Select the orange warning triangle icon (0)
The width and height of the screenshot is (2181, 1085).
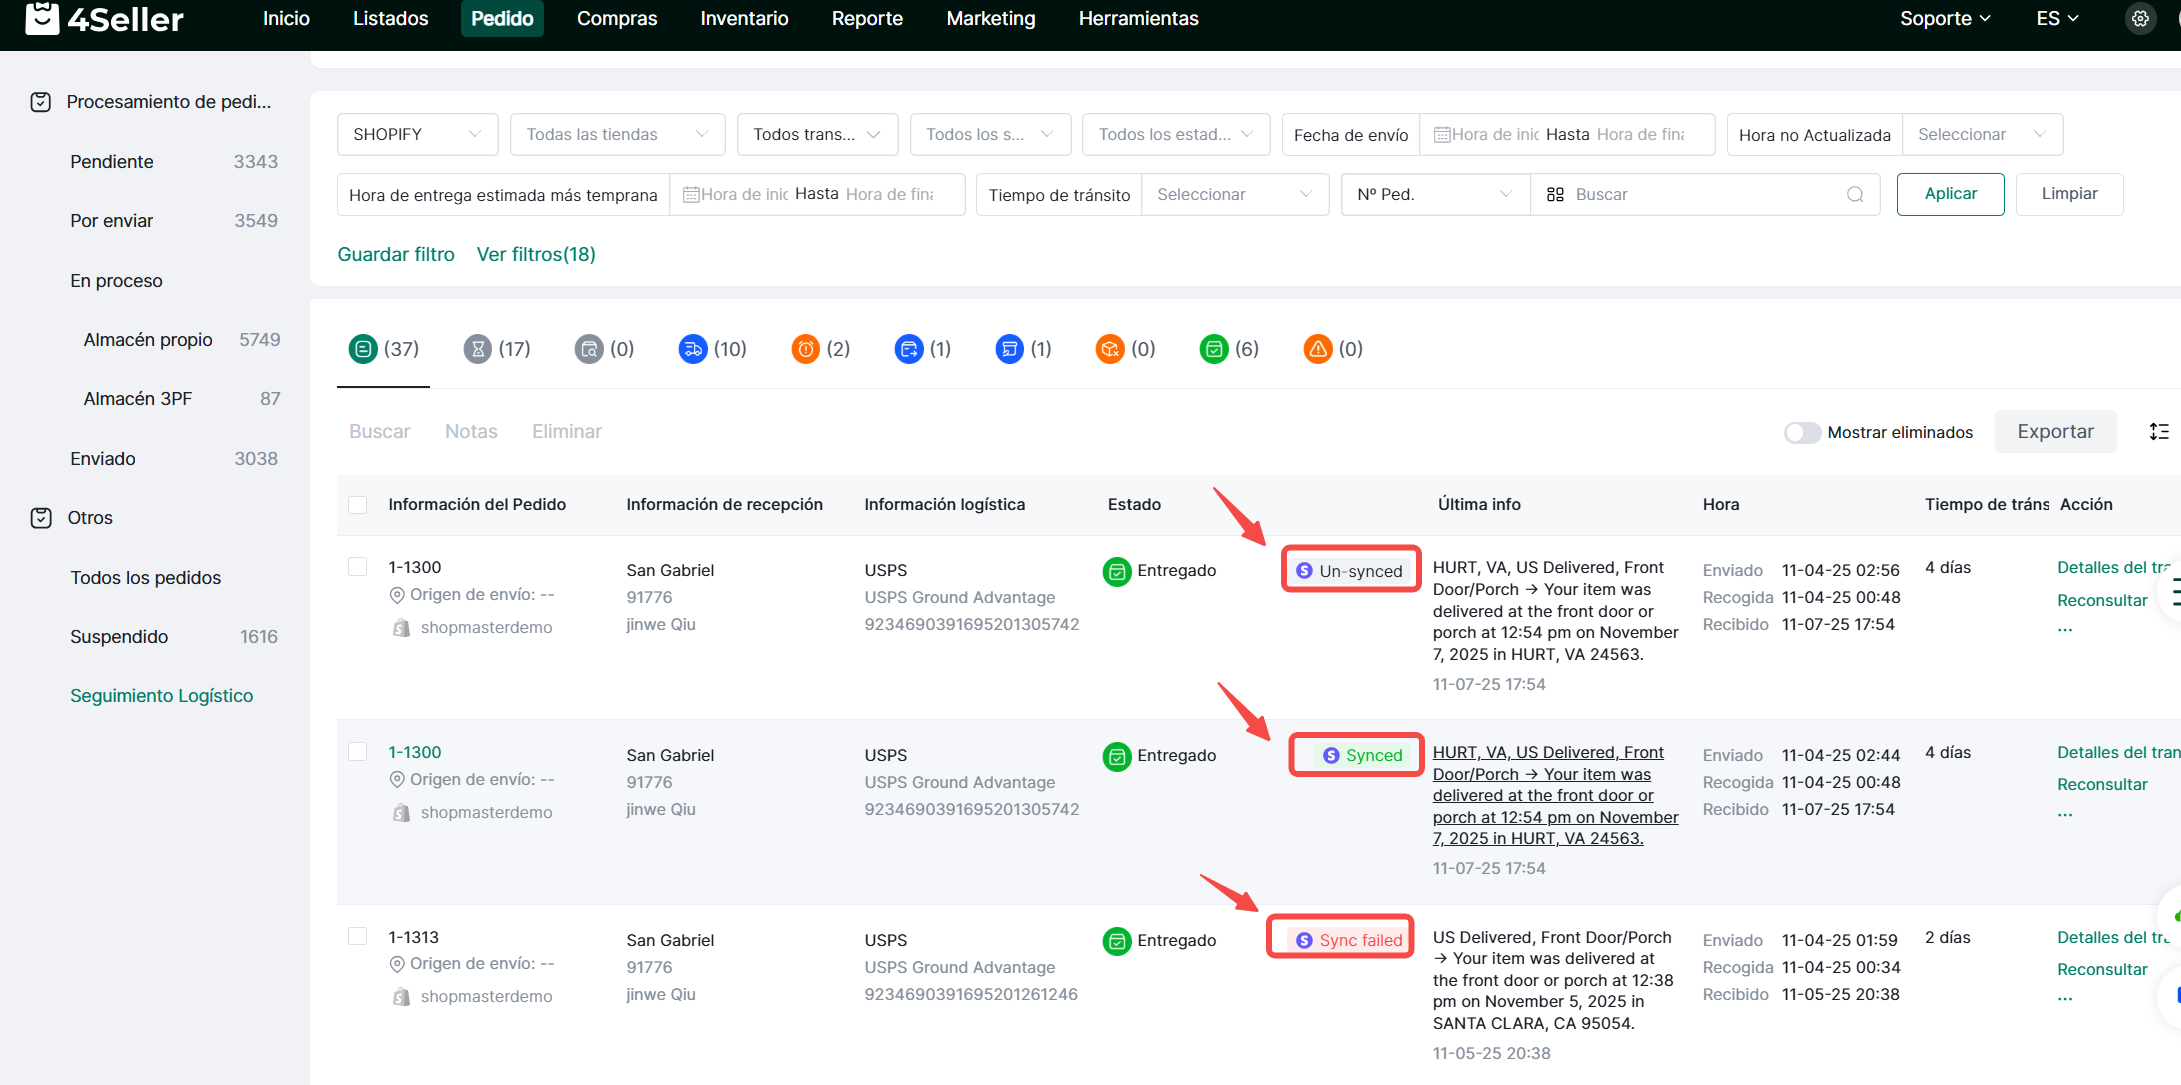(1318, 349)
